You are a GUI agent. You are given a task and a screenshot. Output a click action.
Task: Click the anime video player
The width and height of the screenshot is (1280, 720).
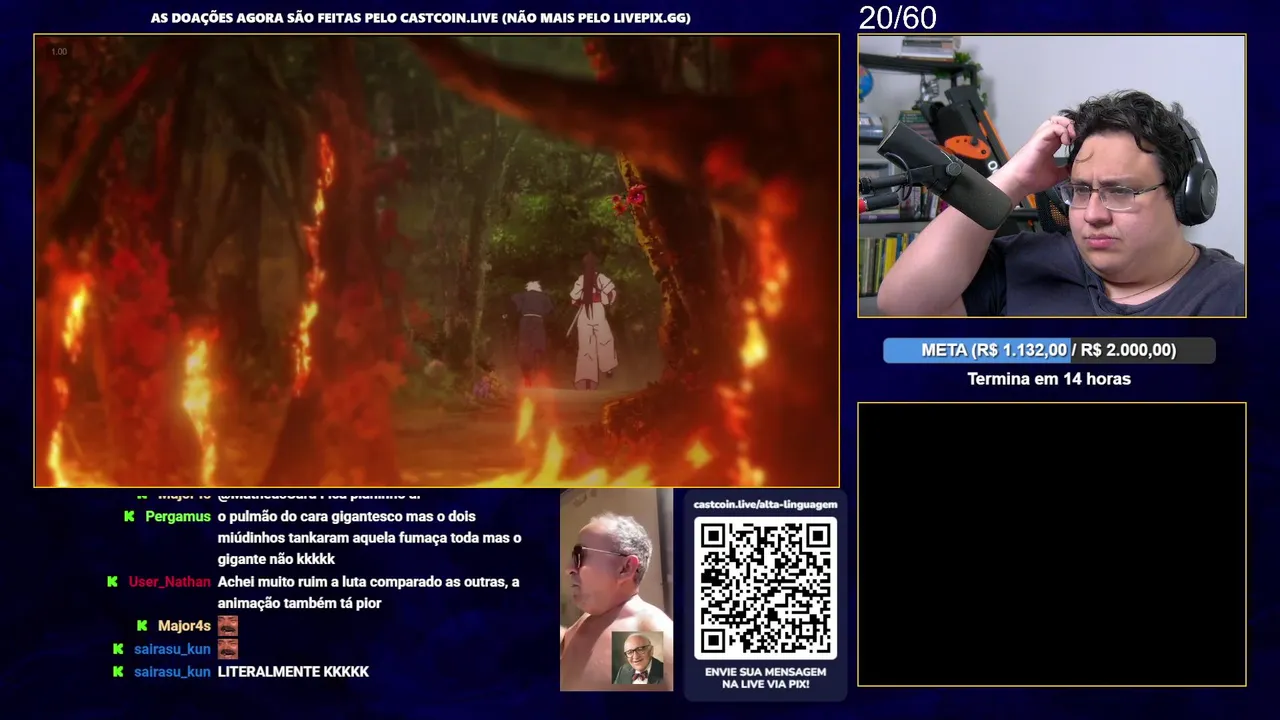pos(436,261)
